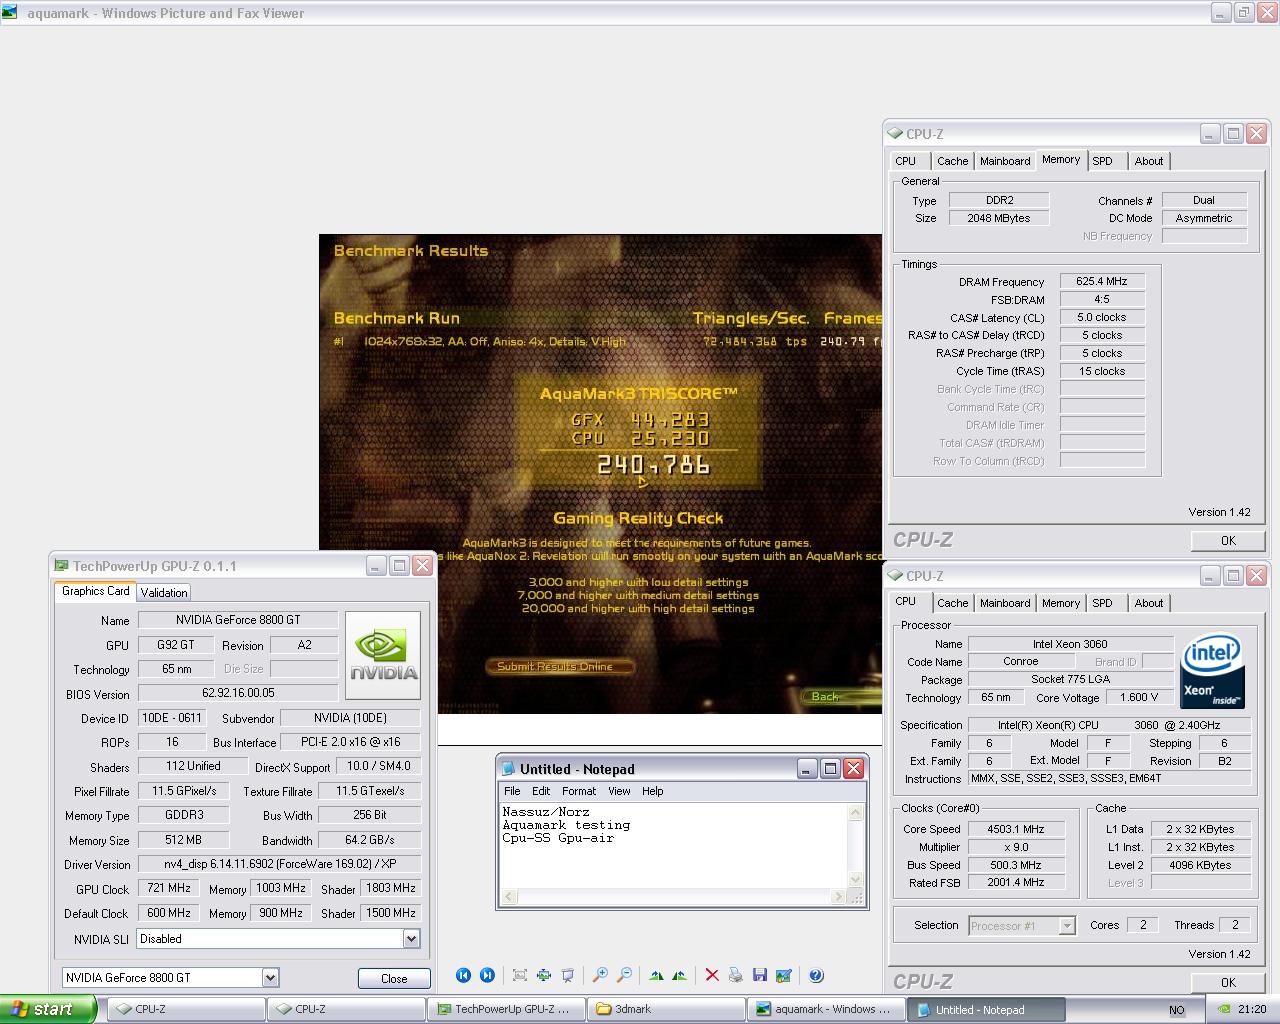Delete the image using red X icon

tap(712, 975)
